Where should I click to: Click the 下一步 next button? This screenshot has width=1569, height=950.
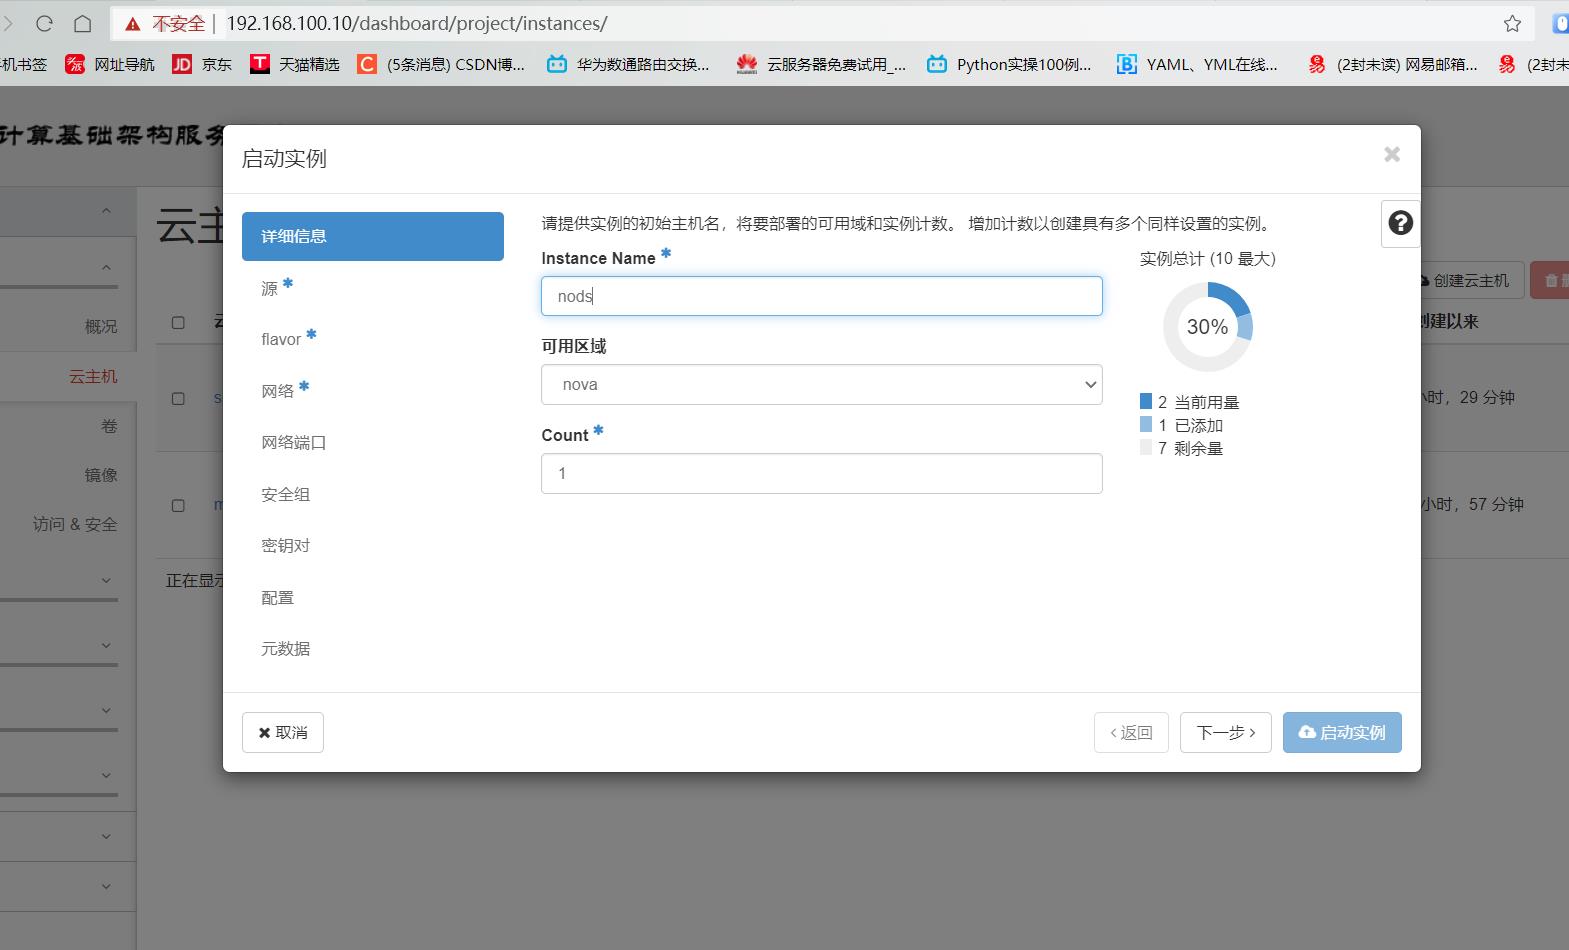(1226, 732)
